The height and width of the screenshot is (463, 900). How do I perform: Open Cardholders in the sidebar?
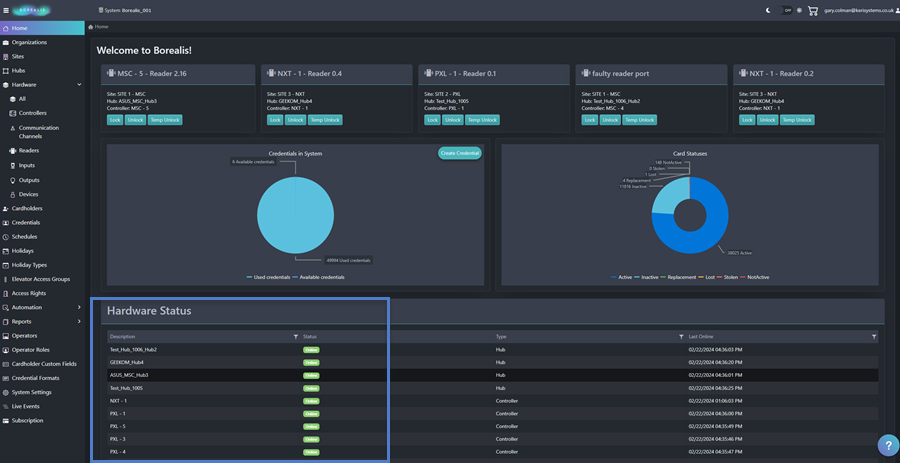[27, 208]
